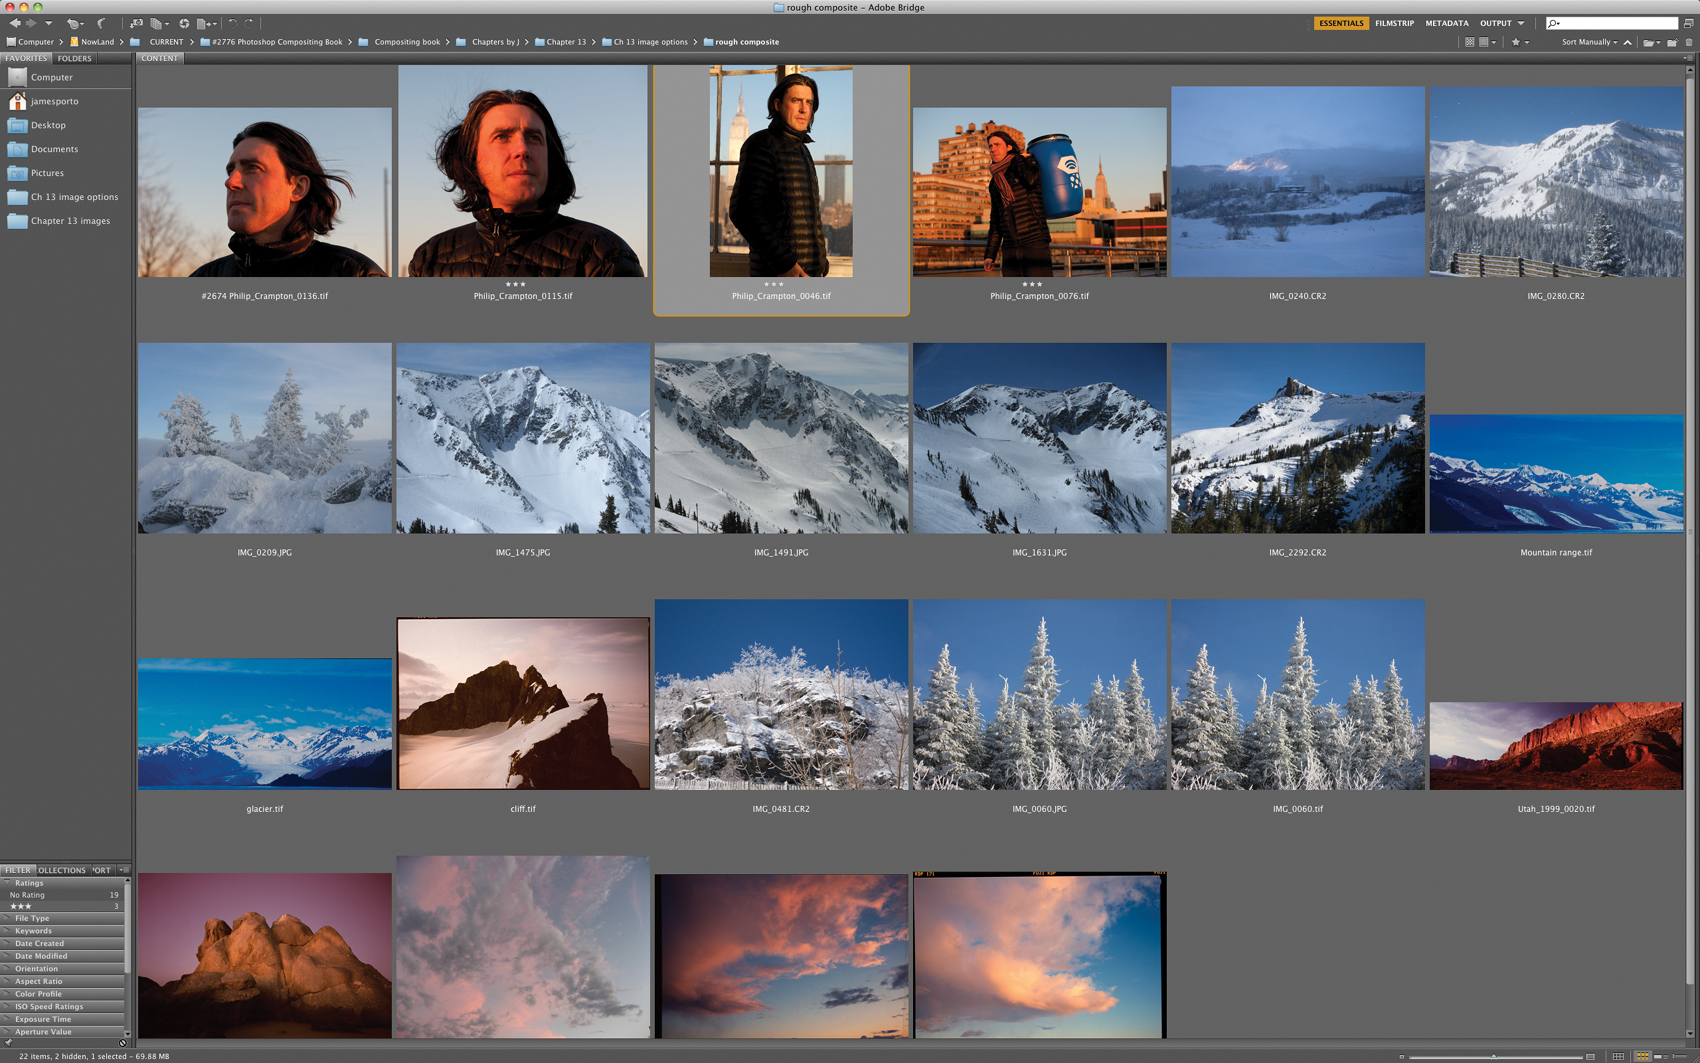Click in the search input field

(1617, 23)
